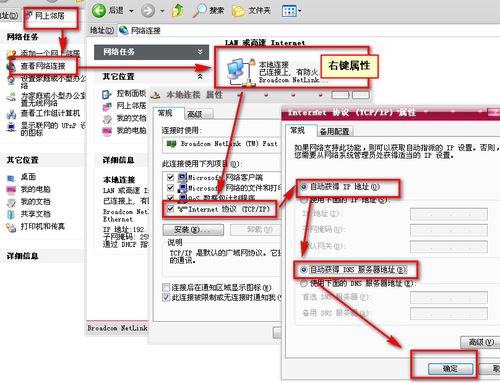
Task: Open Search (搜索) from the toolbar
Action: pyautogui.click(x=208, y=11)
